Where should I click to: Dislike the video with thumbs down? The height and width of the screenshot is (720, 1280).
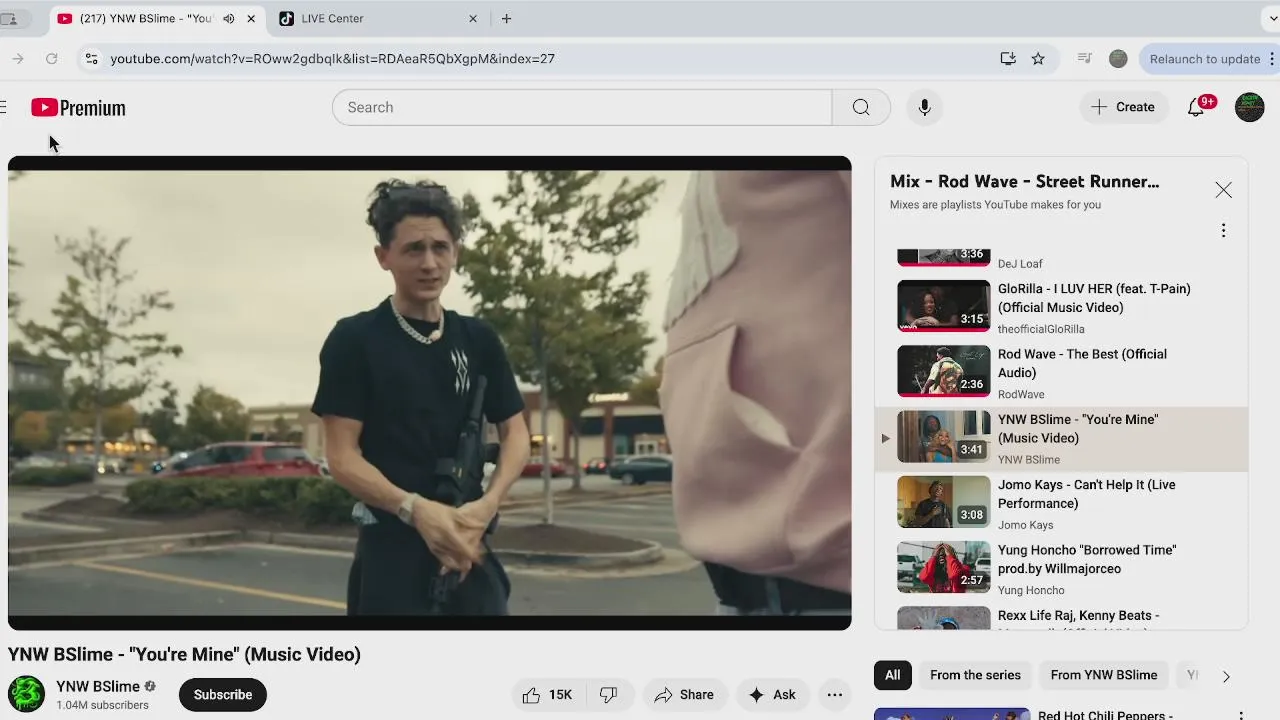click(x=608, y=695)
